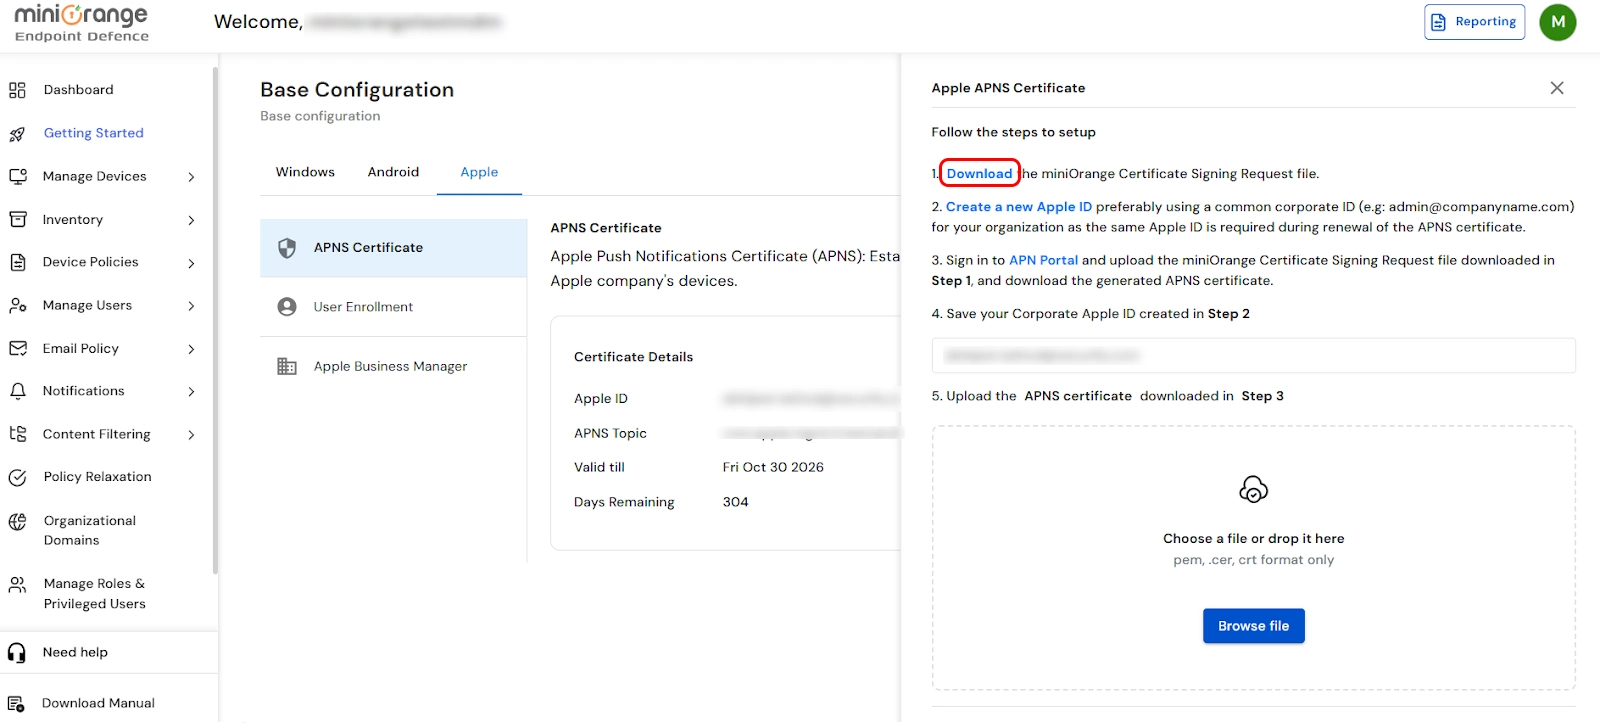The image size is (1600, 723).
Task: Click the Corporate Apple ID input field
Action: point(1253,355)
